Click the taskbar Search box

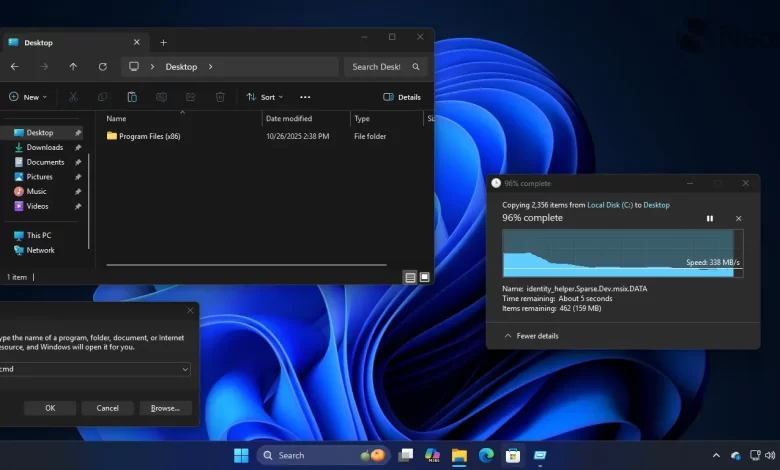click(x=322, y=455)
